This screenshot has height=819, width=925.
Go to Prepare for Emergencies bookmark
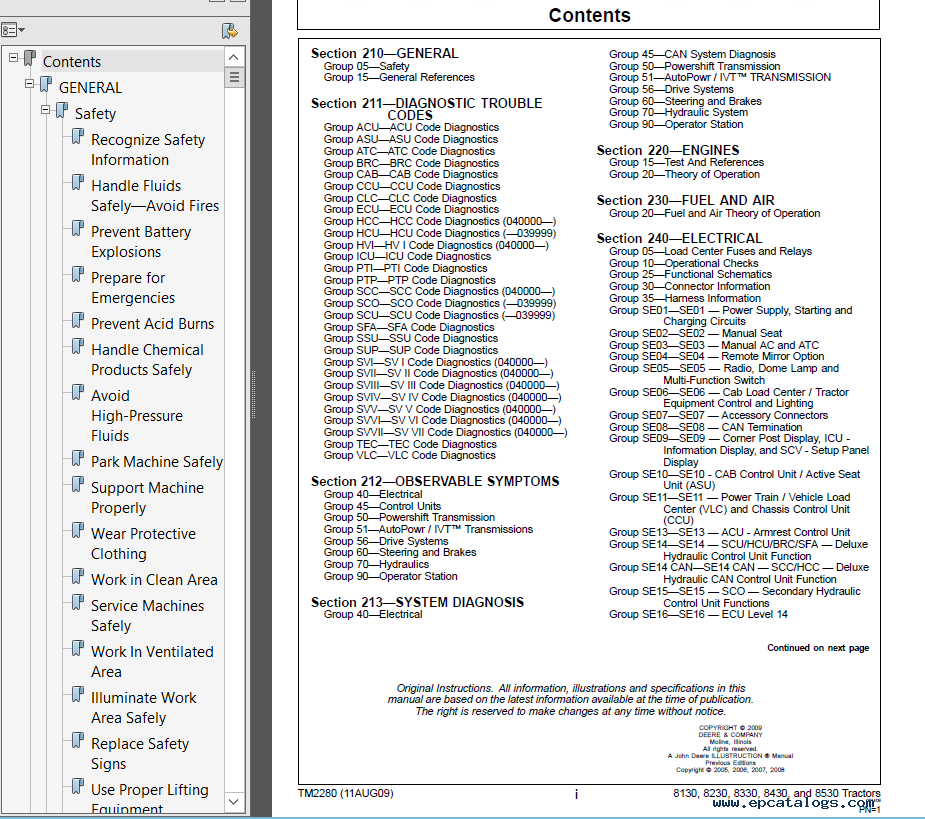133,288
